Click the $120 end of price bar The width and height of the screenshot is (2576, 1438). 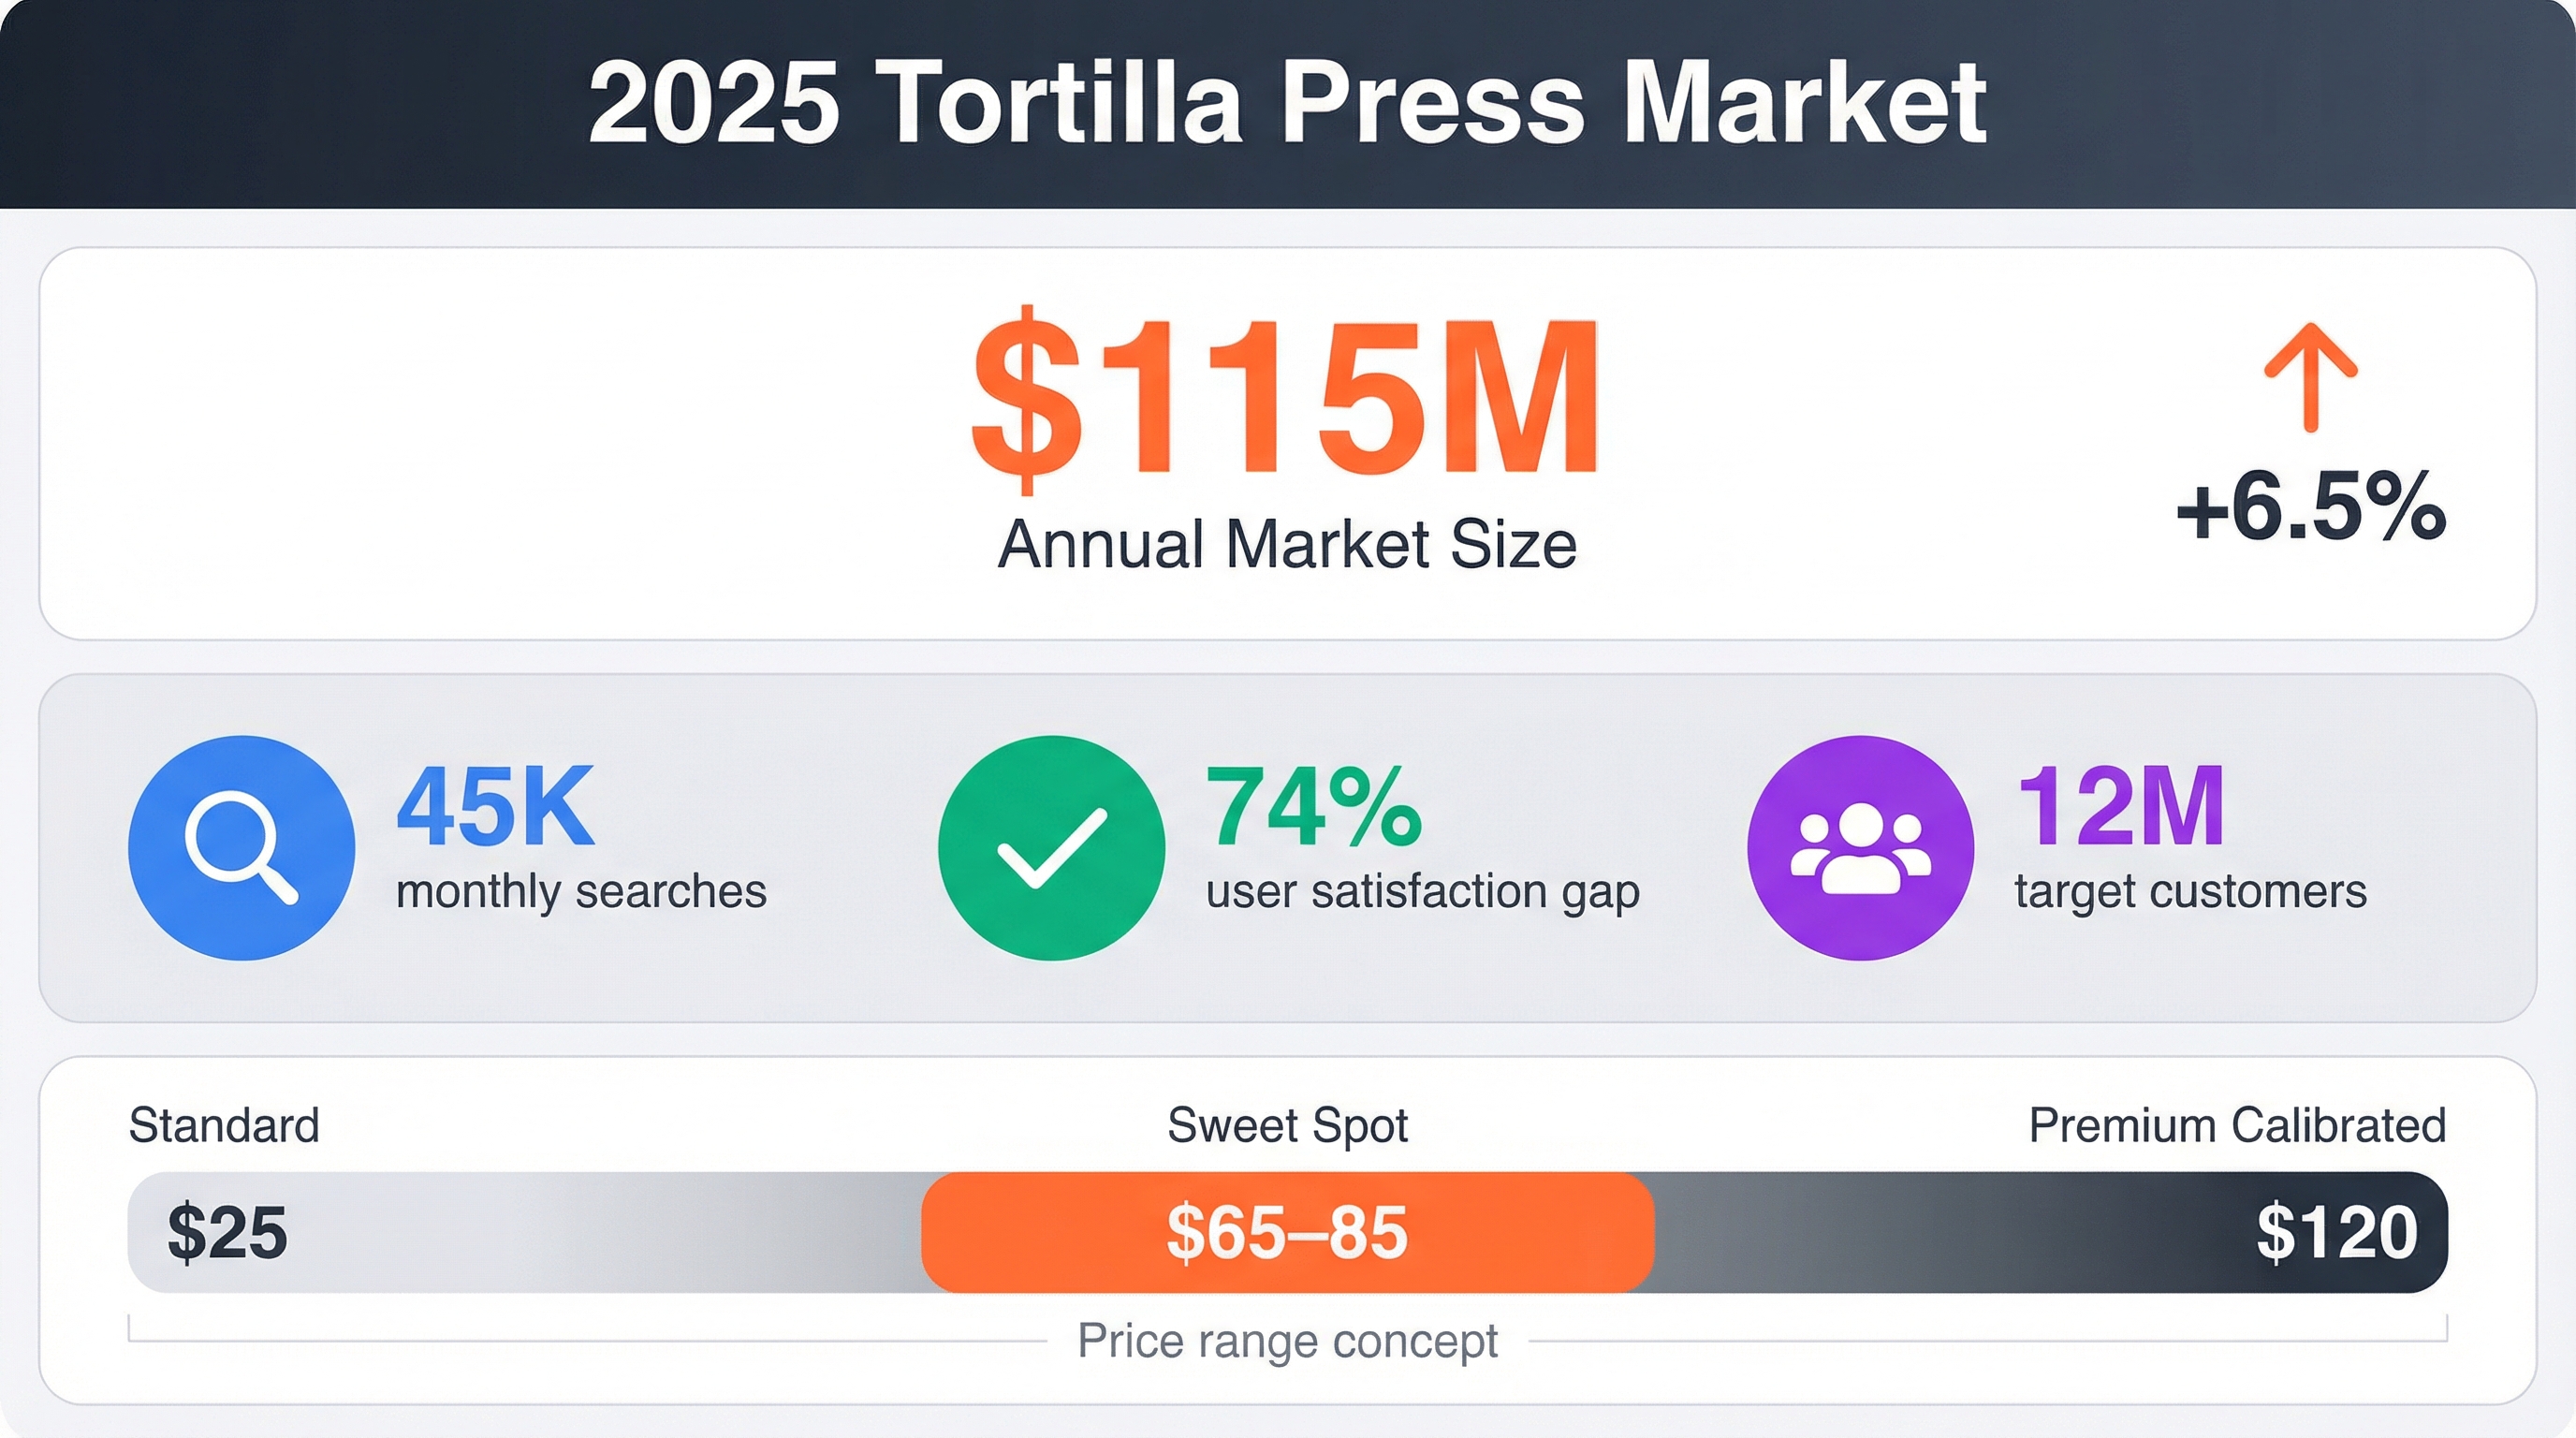[2336, 1232]
